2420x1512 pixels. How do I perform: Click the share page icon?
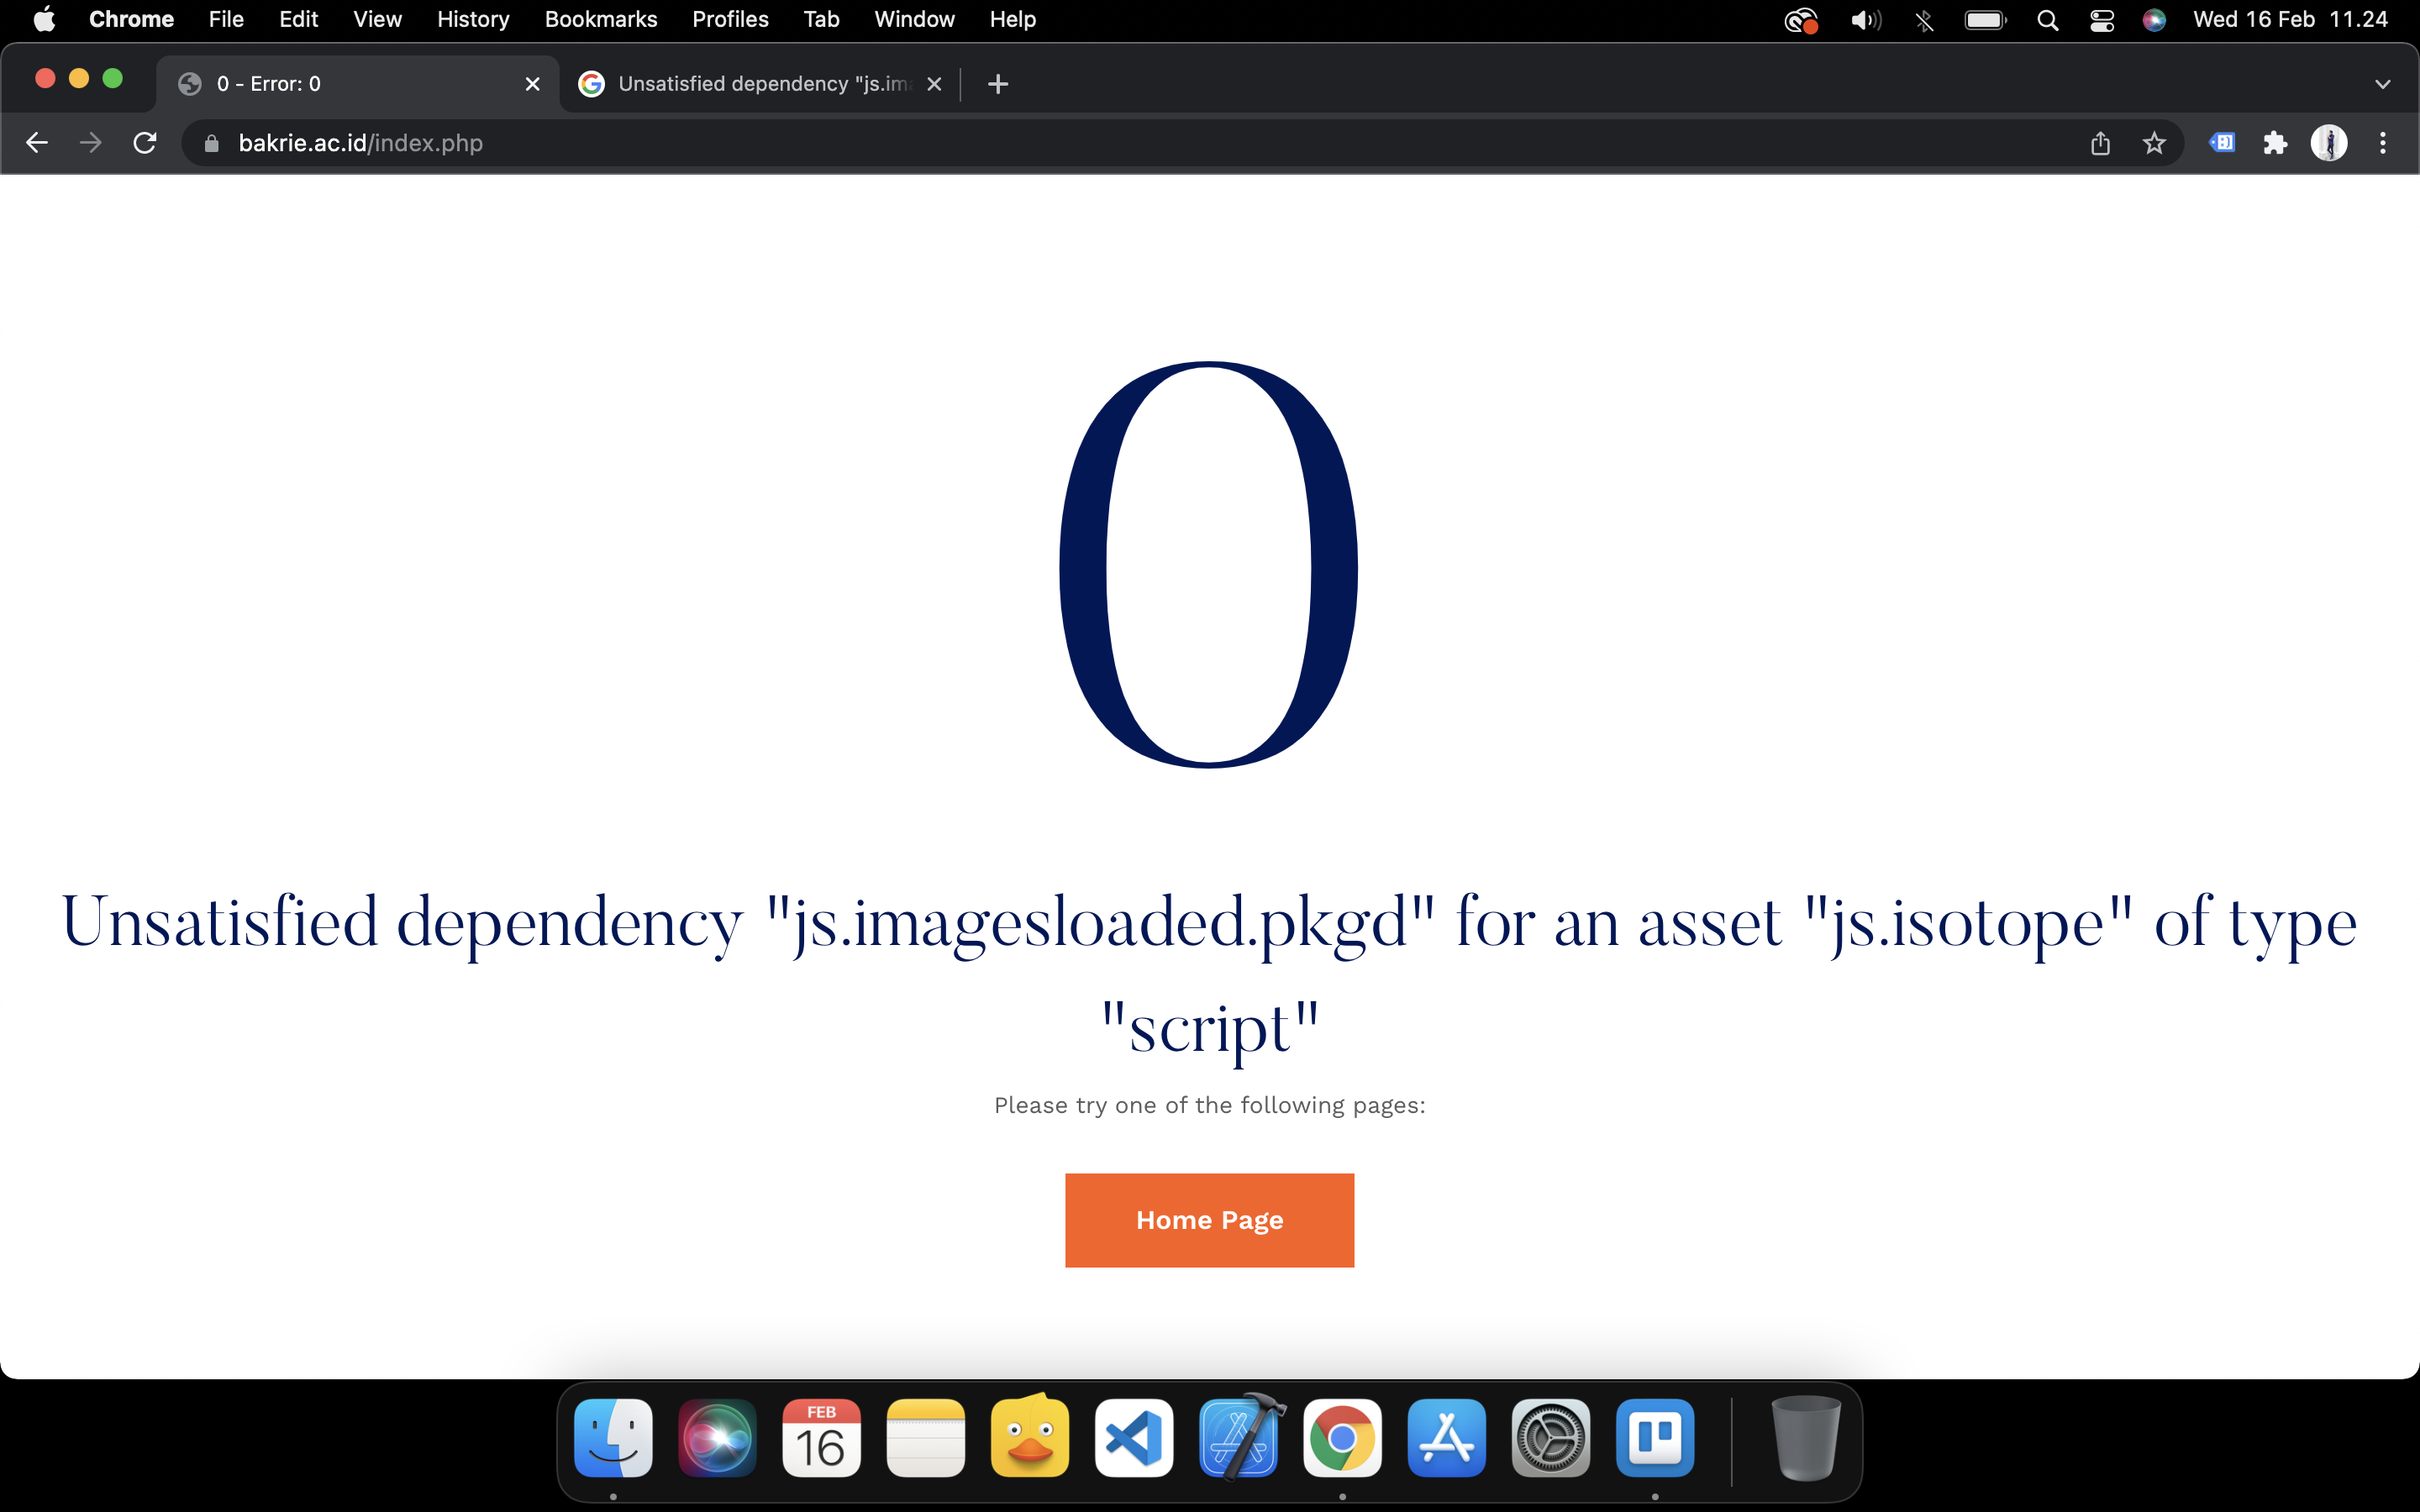2100,143
